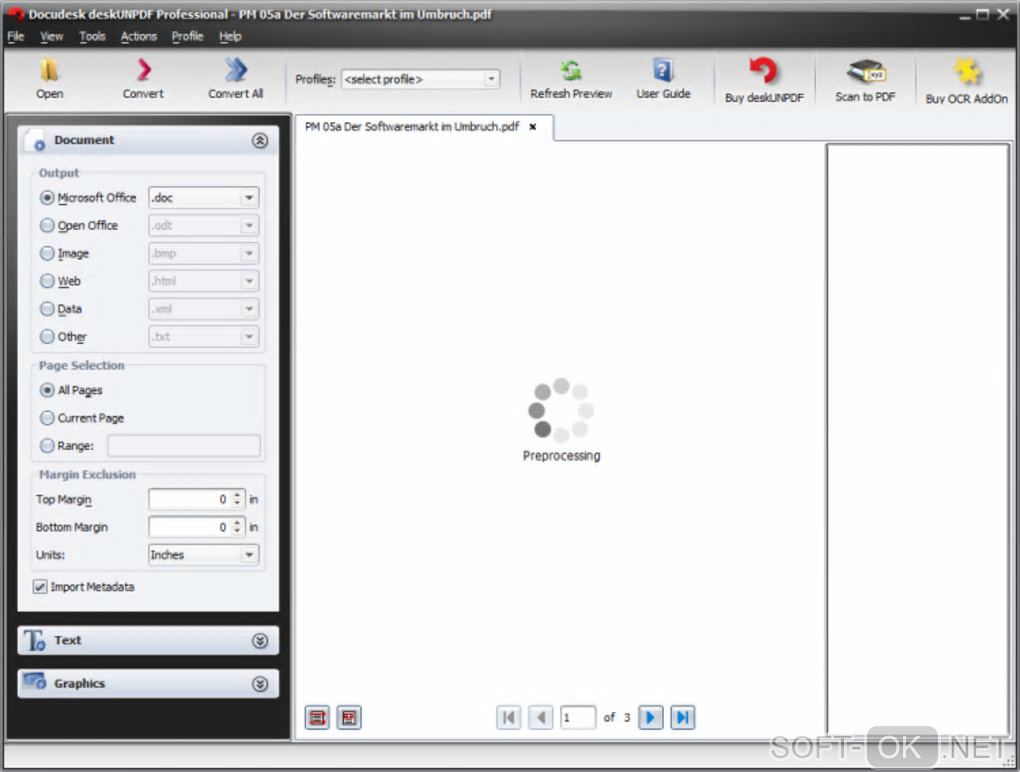Viewport: 1020px width, 772px height.
Task: Click the fit-page view icon below preview
Action: pyautogui.click(x=349, y=717)
